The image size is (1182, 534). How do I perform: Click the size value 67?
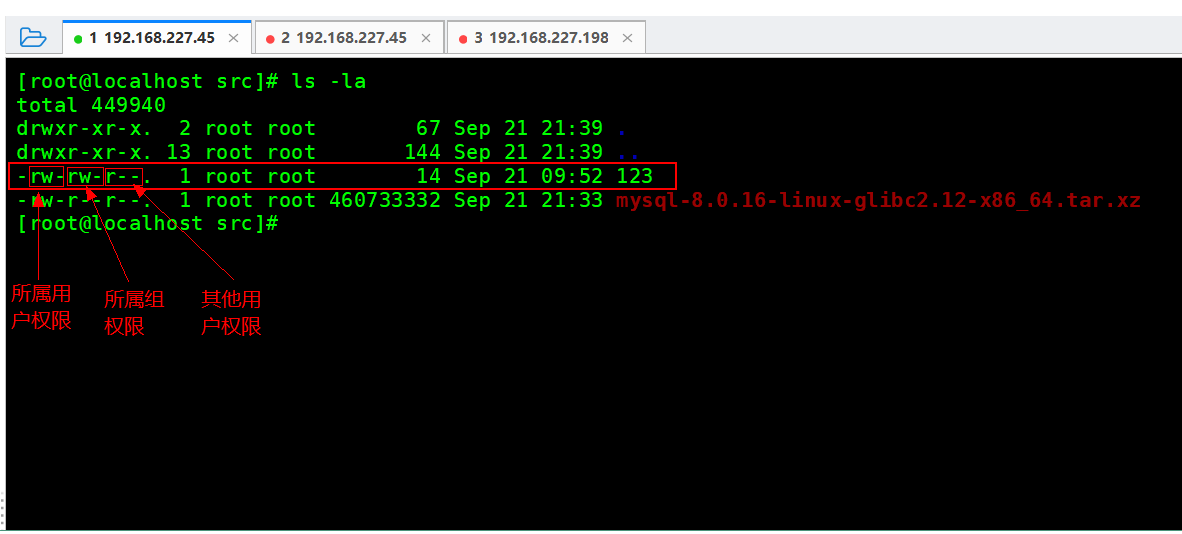point(428,129)
